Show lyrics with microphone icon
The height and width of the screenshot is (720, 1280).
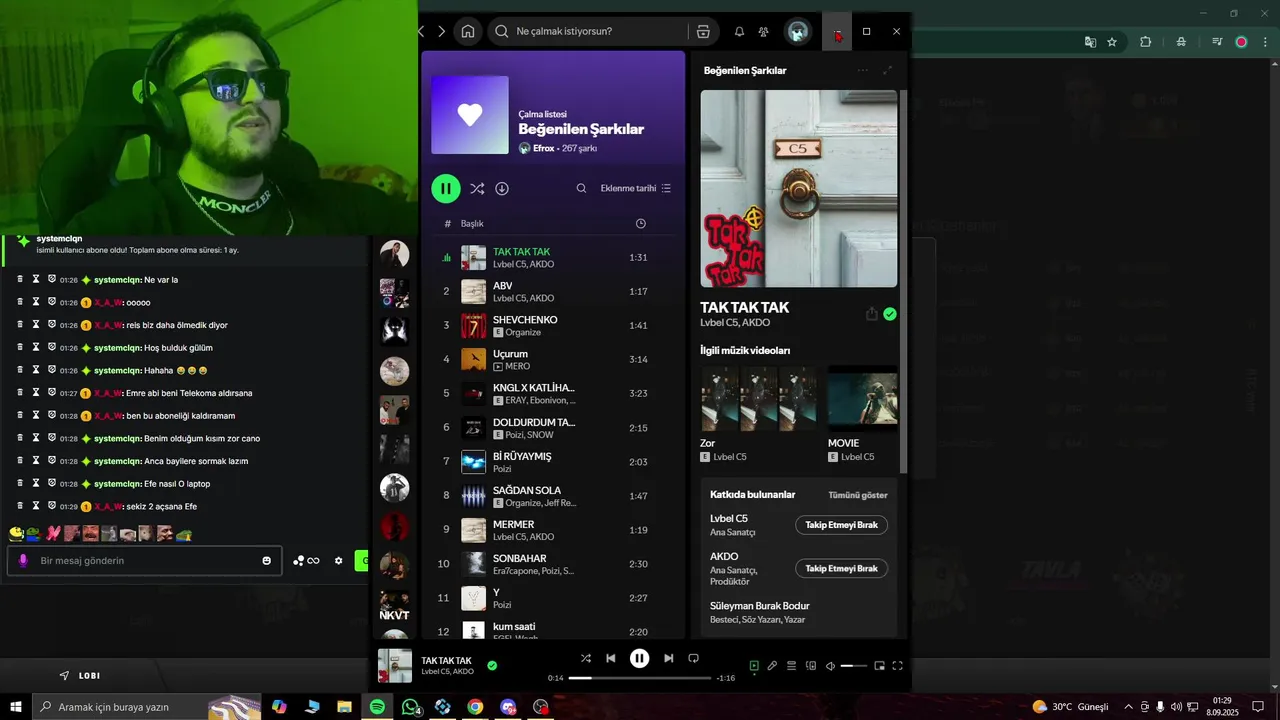click(x=772, y=666)
